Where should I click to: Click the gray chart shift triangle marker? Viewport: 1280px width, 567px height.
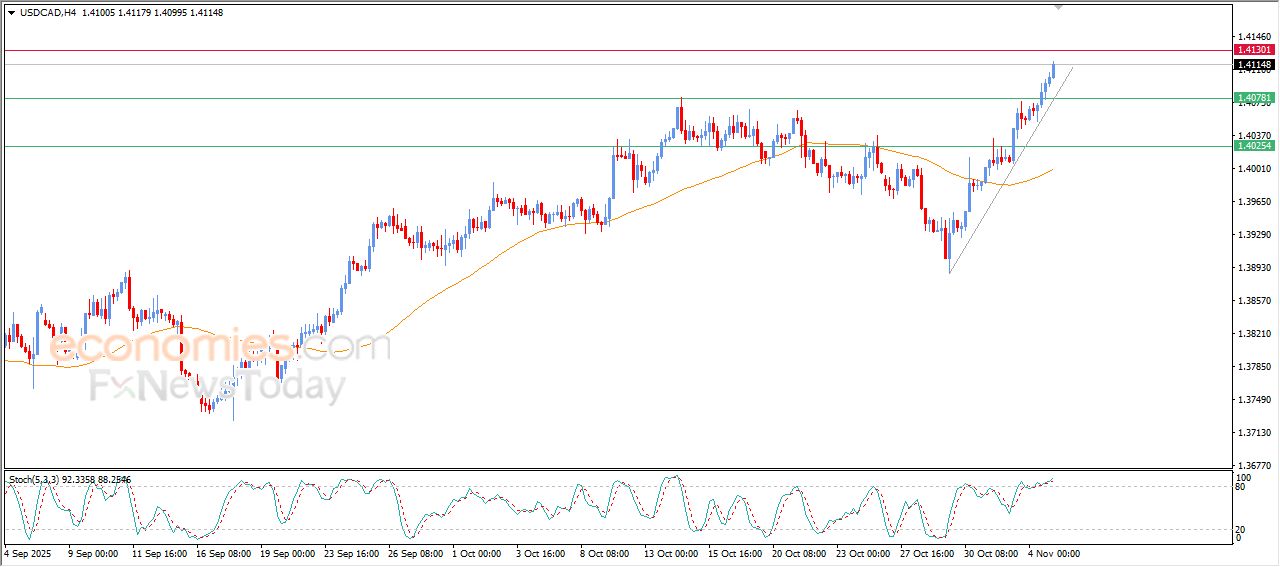pyautogui.click(x=1059, y=7)
